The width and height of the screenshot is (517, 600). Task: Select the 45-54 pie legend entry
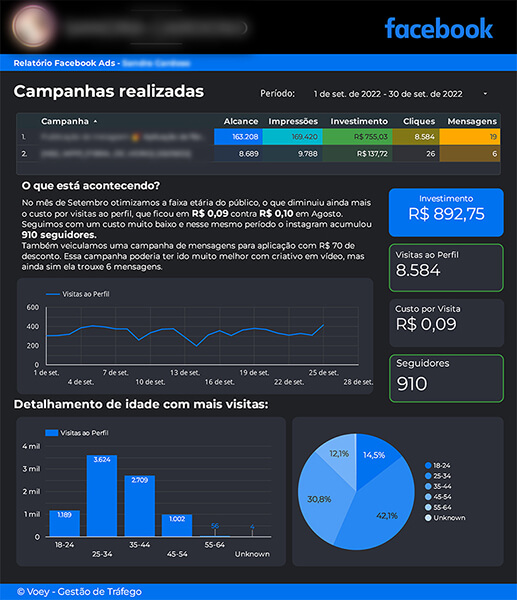click(438, 497)
